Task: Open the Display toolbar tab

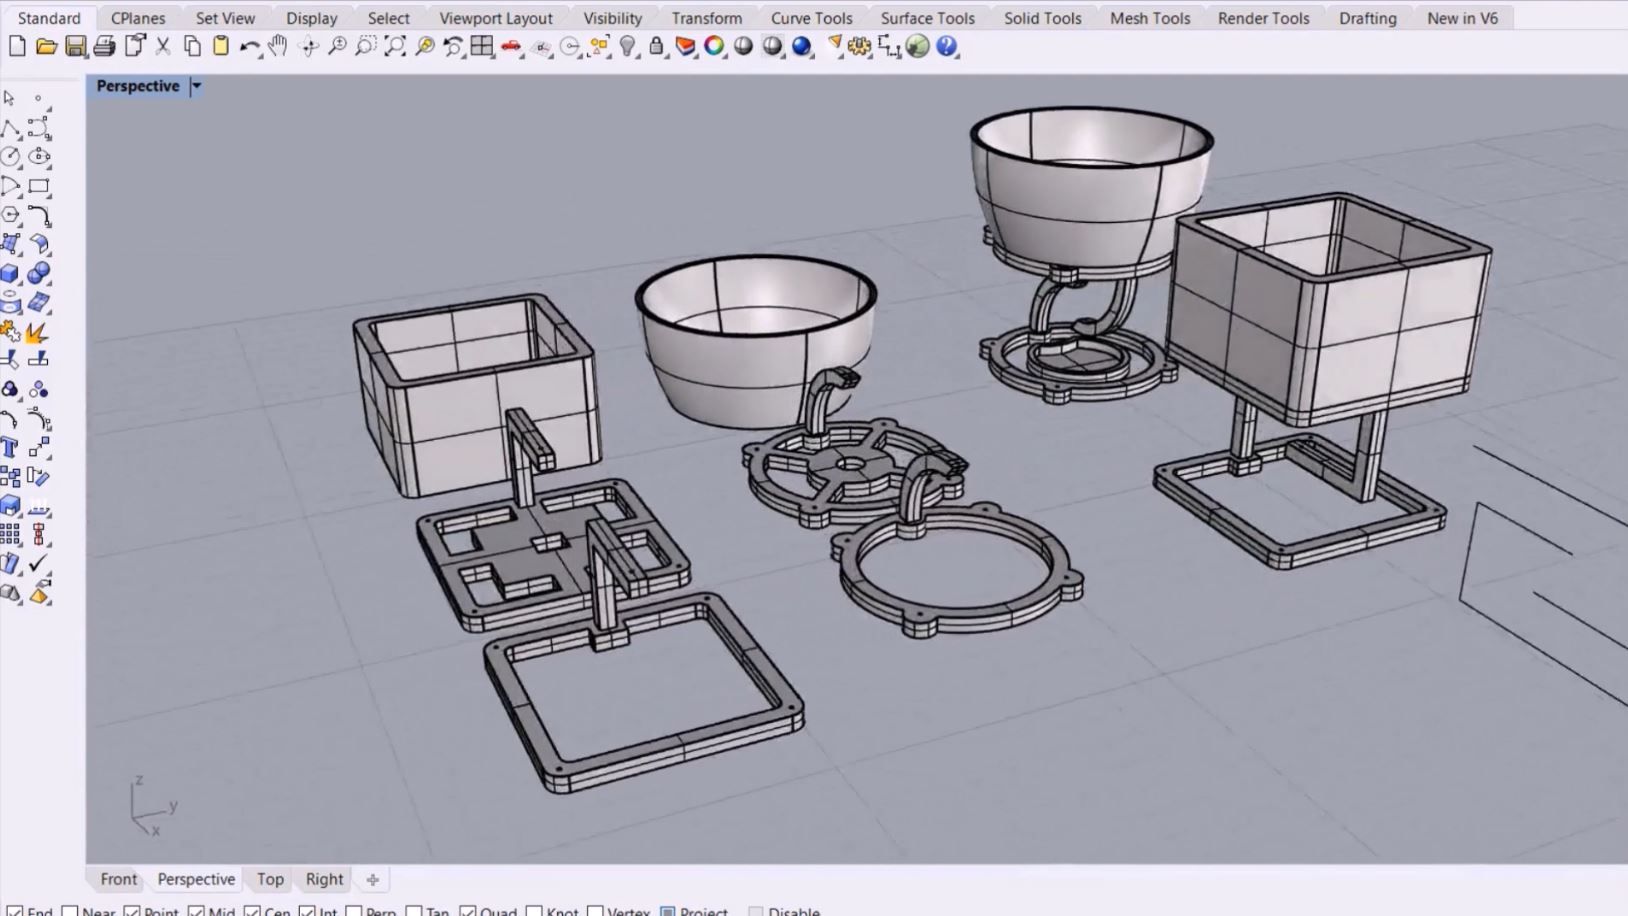Action: [x=312, y=18]
